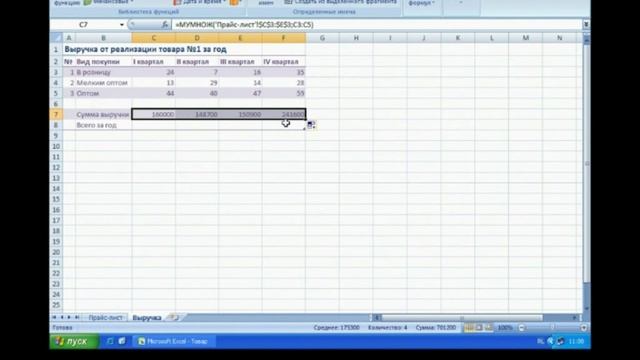Switch to Normal view in status bar
The width and height of the screenshot is (640, 360).
point(469,327)
